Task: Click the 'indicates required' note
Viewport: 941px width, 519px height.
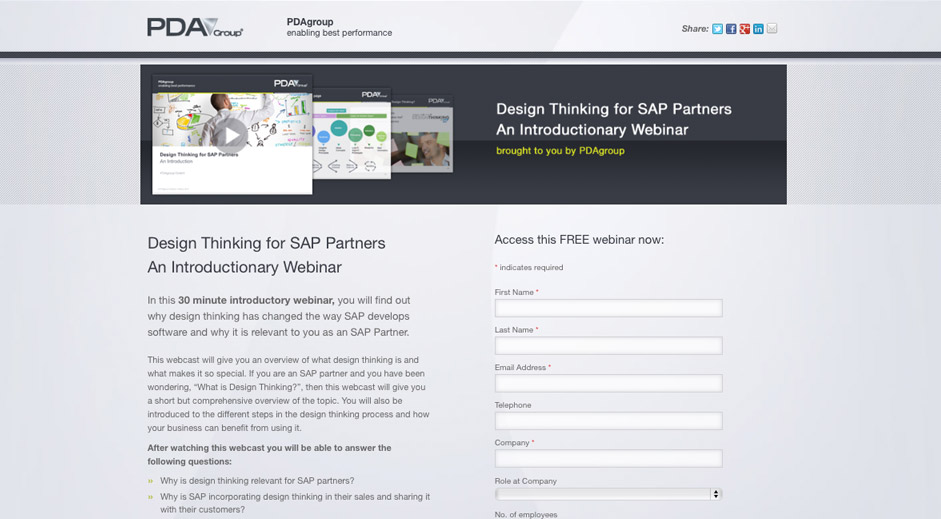Action: 531,268
